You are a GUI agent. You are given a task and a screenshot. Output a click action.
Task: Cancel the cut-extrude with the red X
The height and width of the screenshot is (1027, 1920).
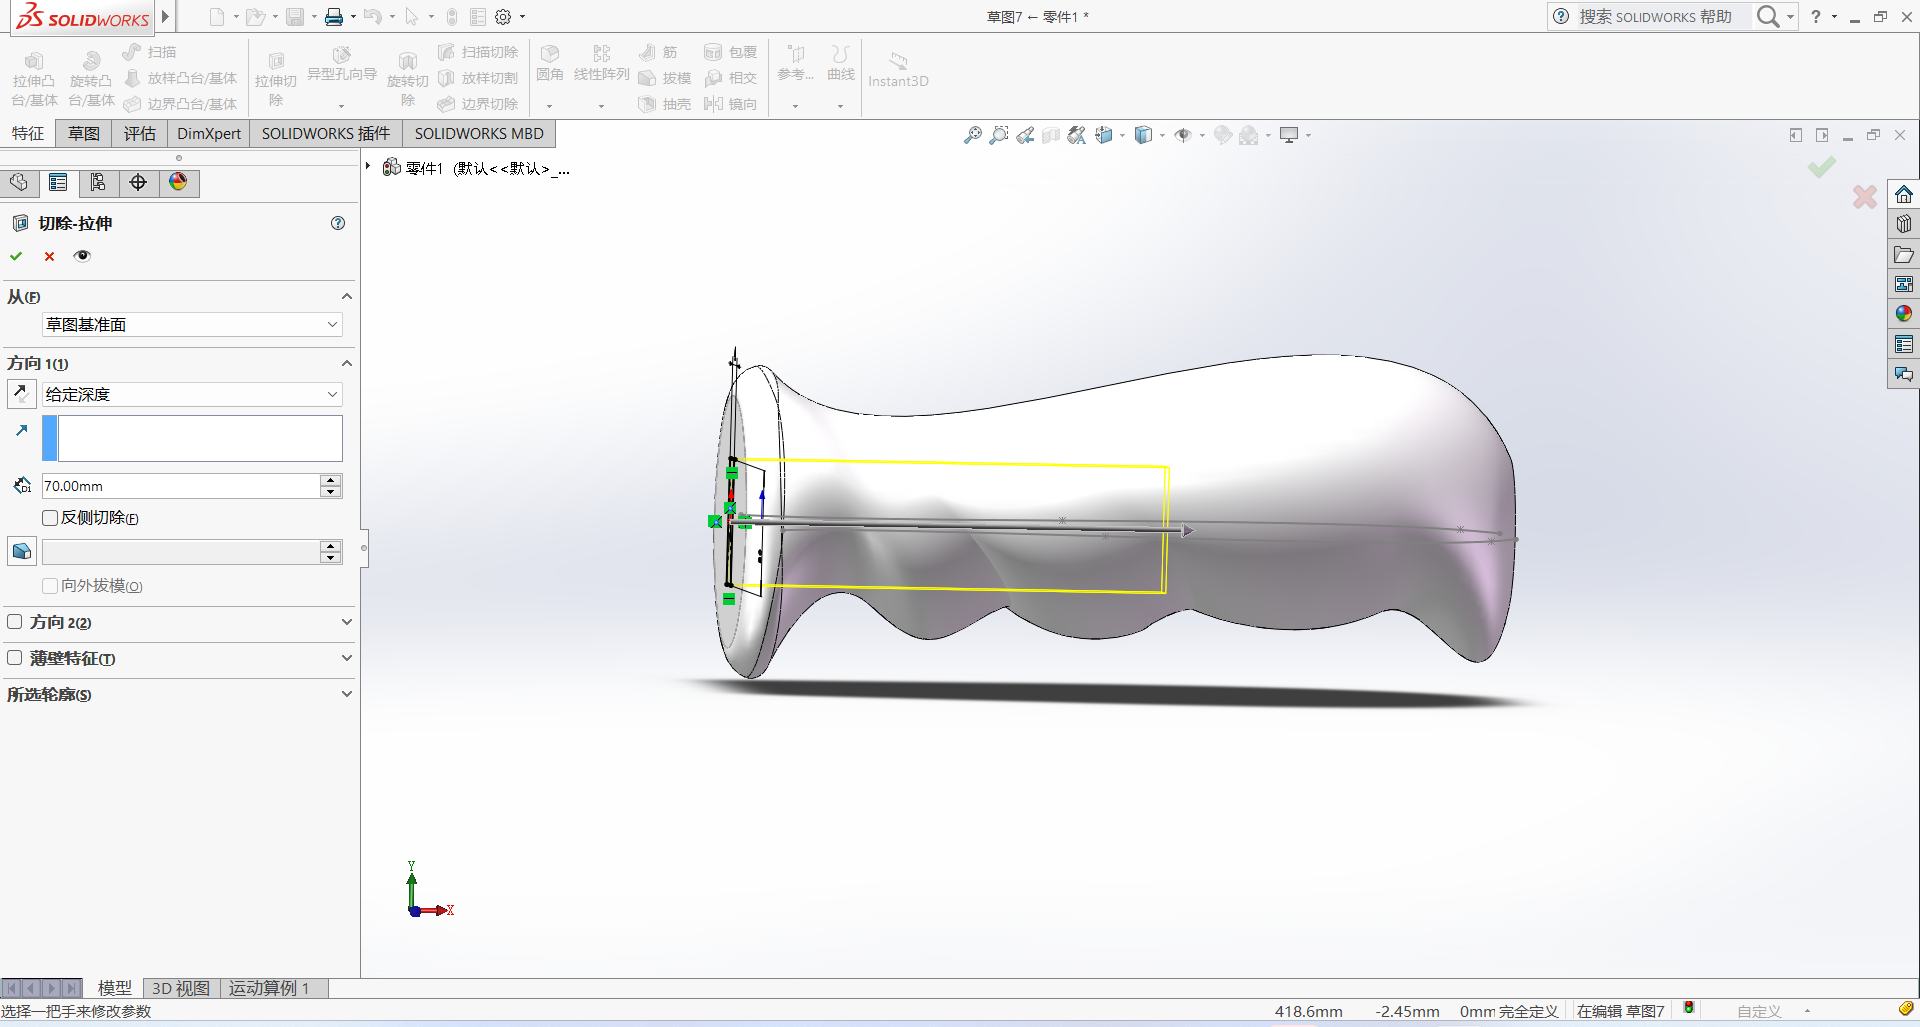49,256
